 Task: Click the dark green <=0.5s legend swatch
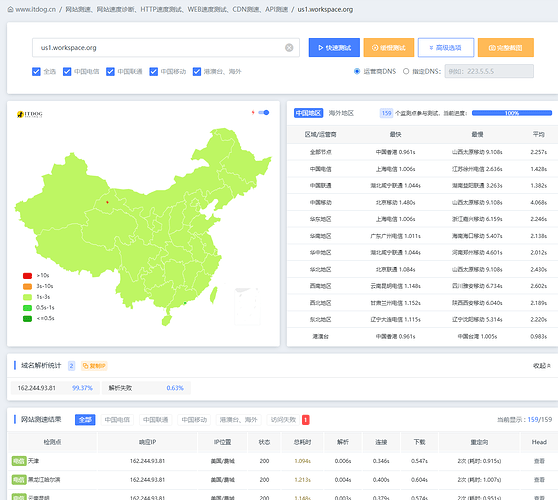point(27,319)
